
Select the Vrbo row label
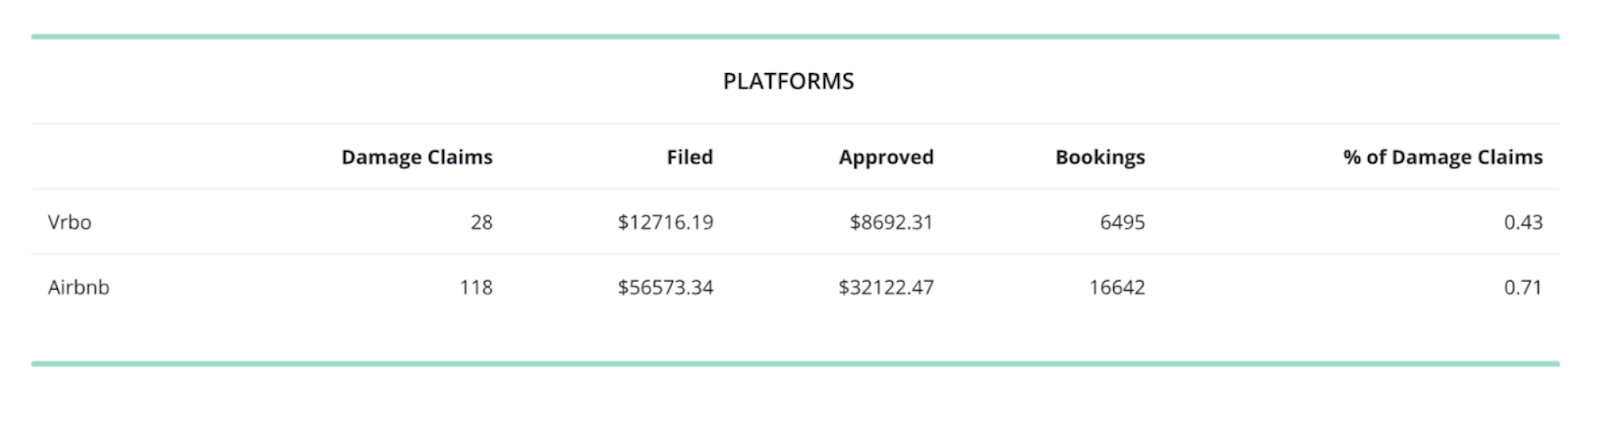(69, 222)
